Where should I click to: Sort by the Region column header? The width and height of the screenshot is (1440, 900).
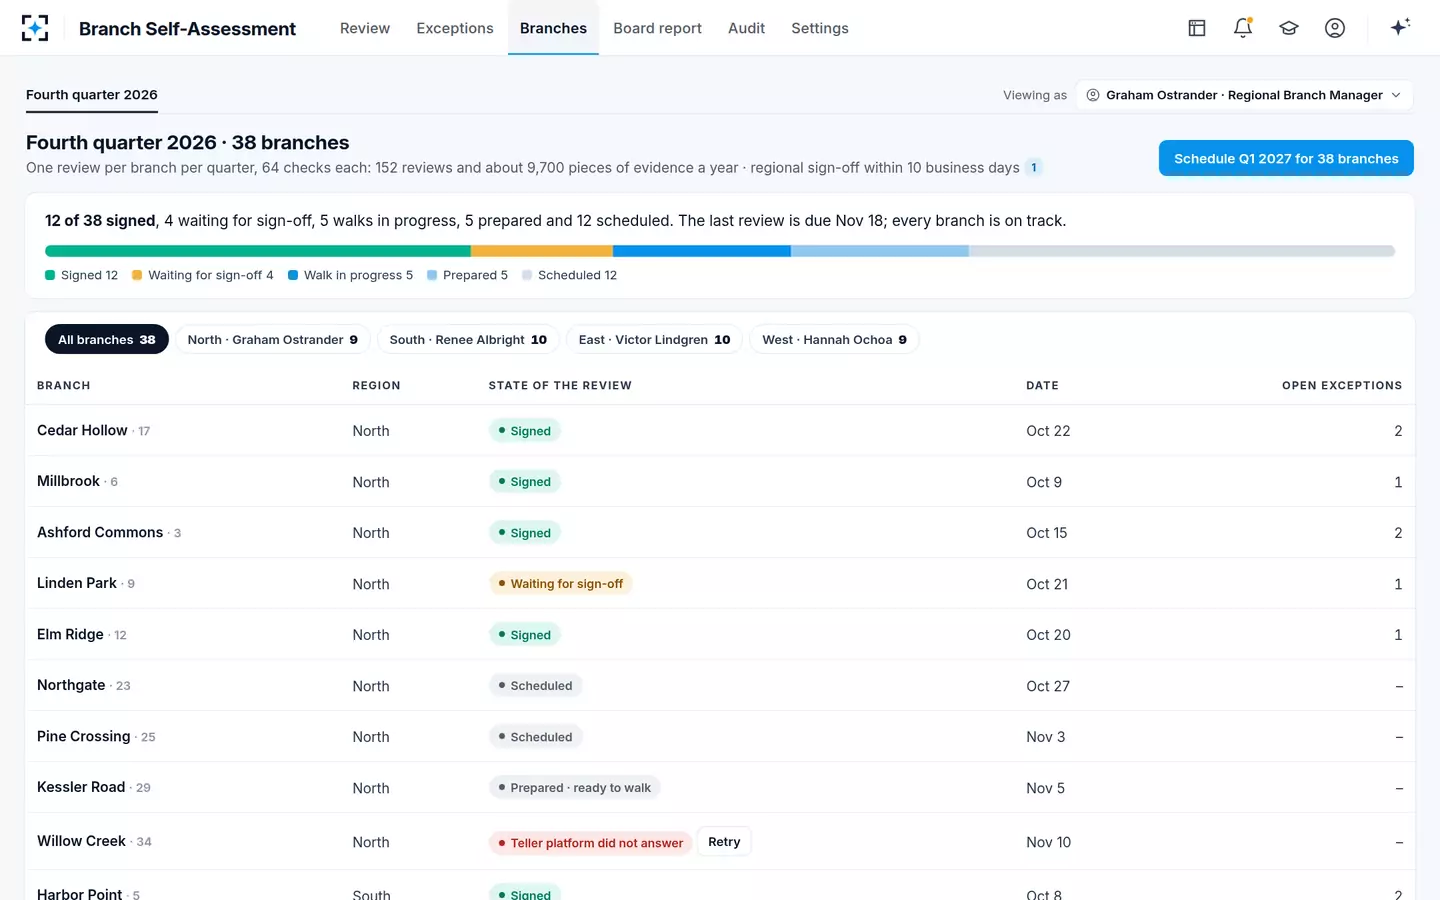pyautogui.click(x=377, y=385)
